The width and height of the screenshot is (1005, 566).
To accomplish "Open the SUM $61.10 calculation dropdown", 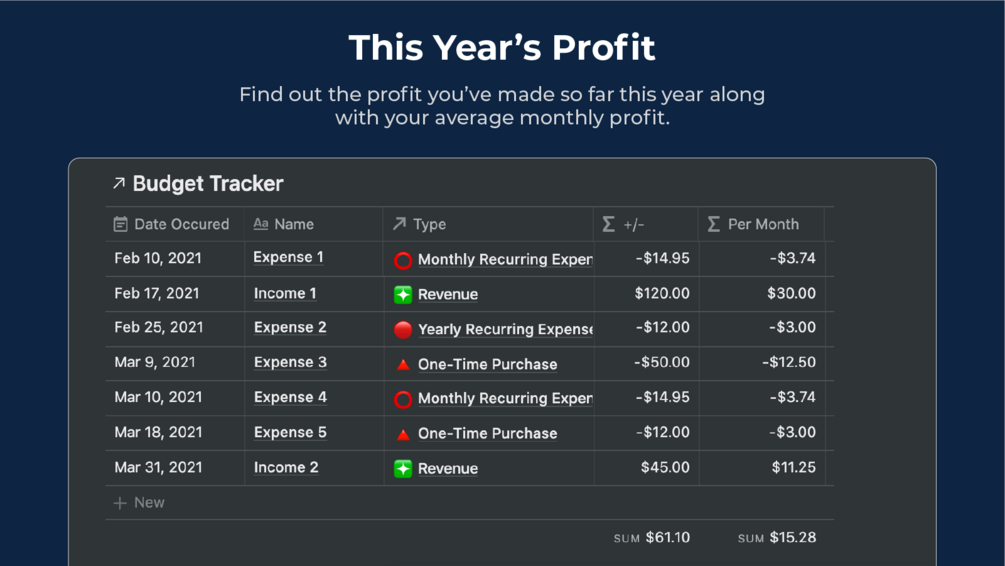I will 652,538.
